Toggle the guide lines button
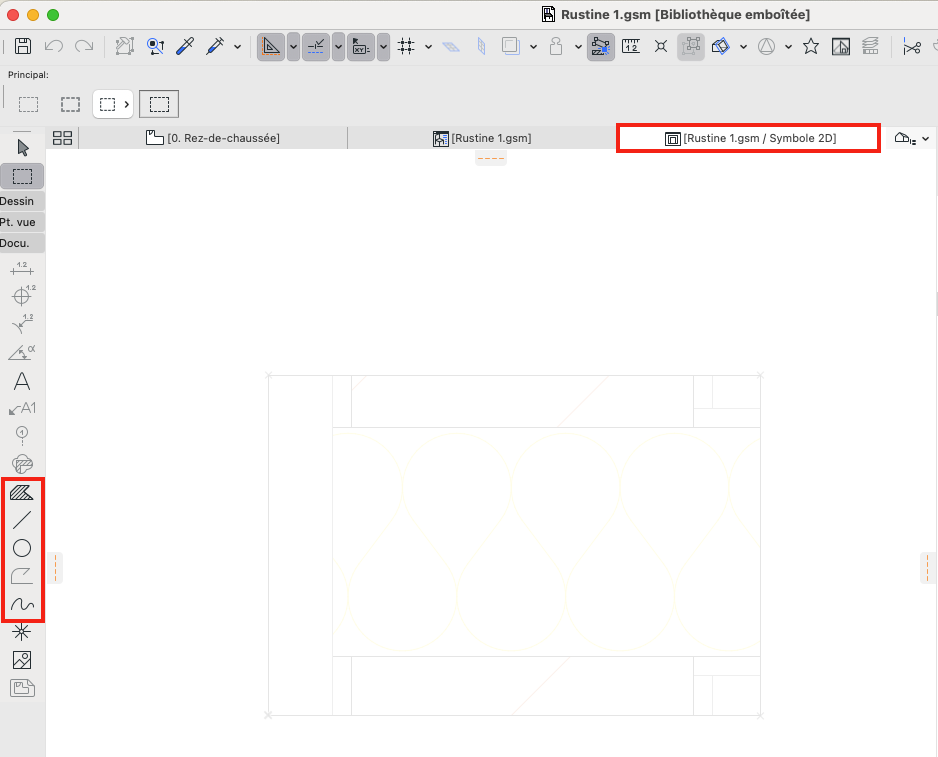 (270, 47)
